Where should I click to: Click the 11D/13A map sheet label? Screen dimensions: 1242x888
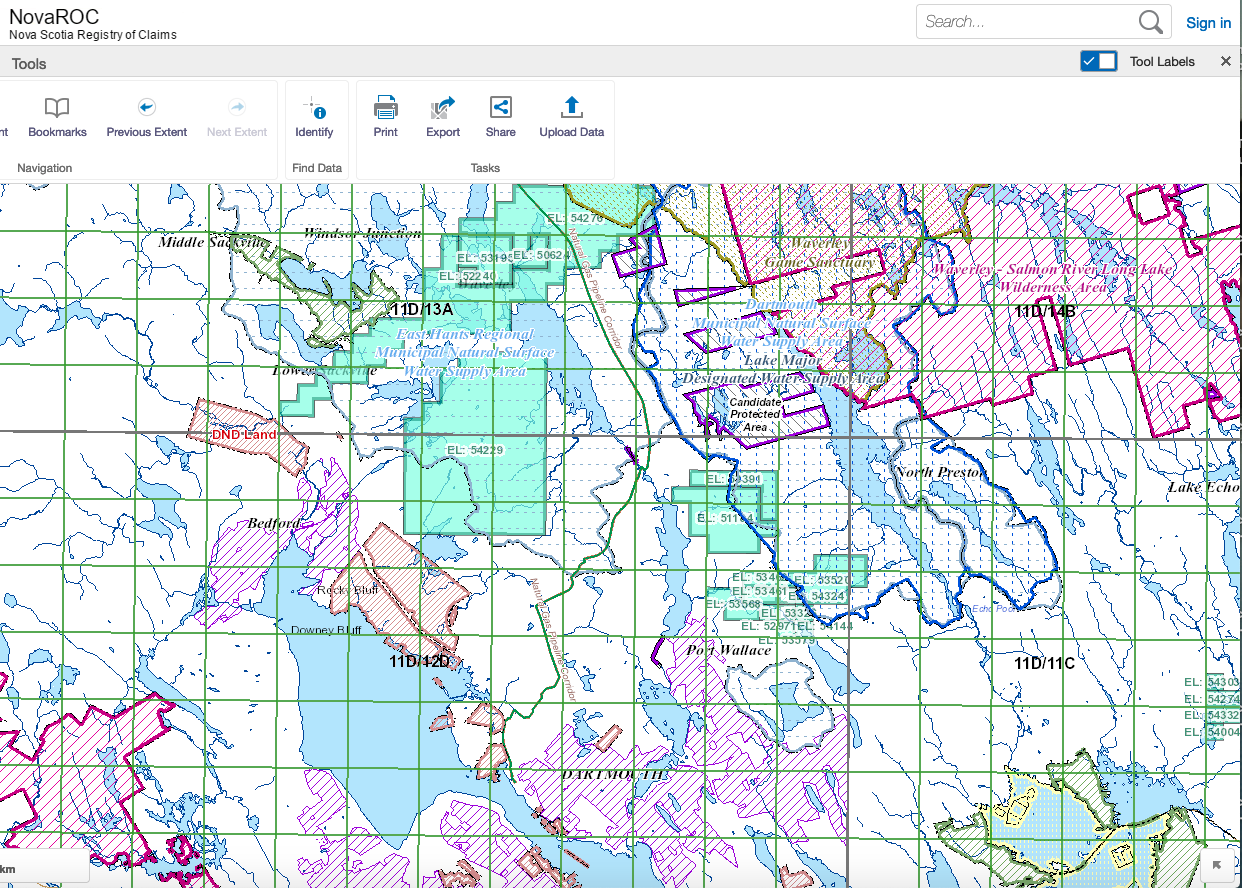[421, 309]
